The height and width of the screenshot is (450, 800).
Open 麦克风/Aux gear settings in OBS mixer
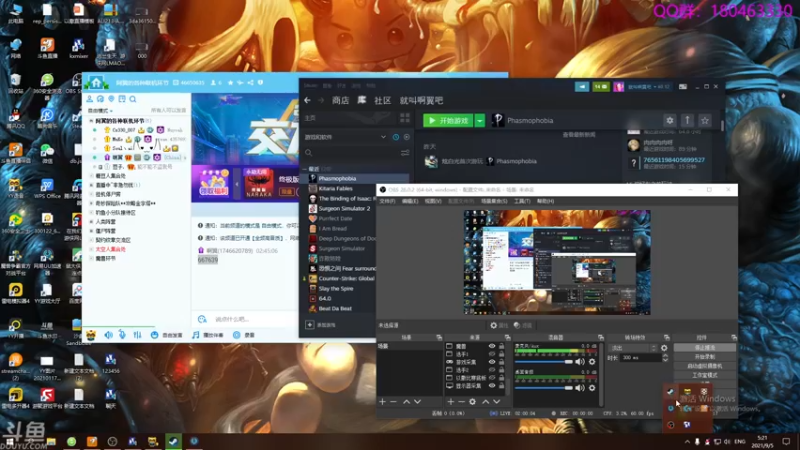coord(592,362)
